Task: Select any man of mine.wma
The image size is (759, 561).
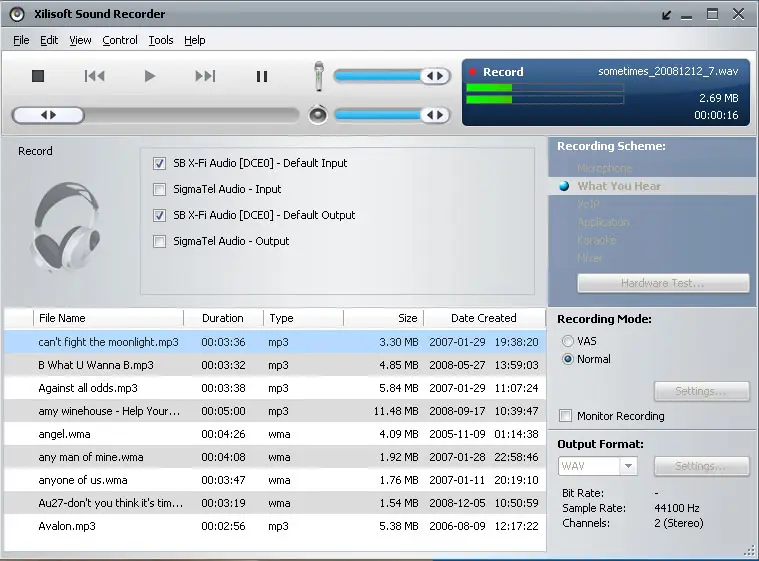Action: click(x=275, y=457)
